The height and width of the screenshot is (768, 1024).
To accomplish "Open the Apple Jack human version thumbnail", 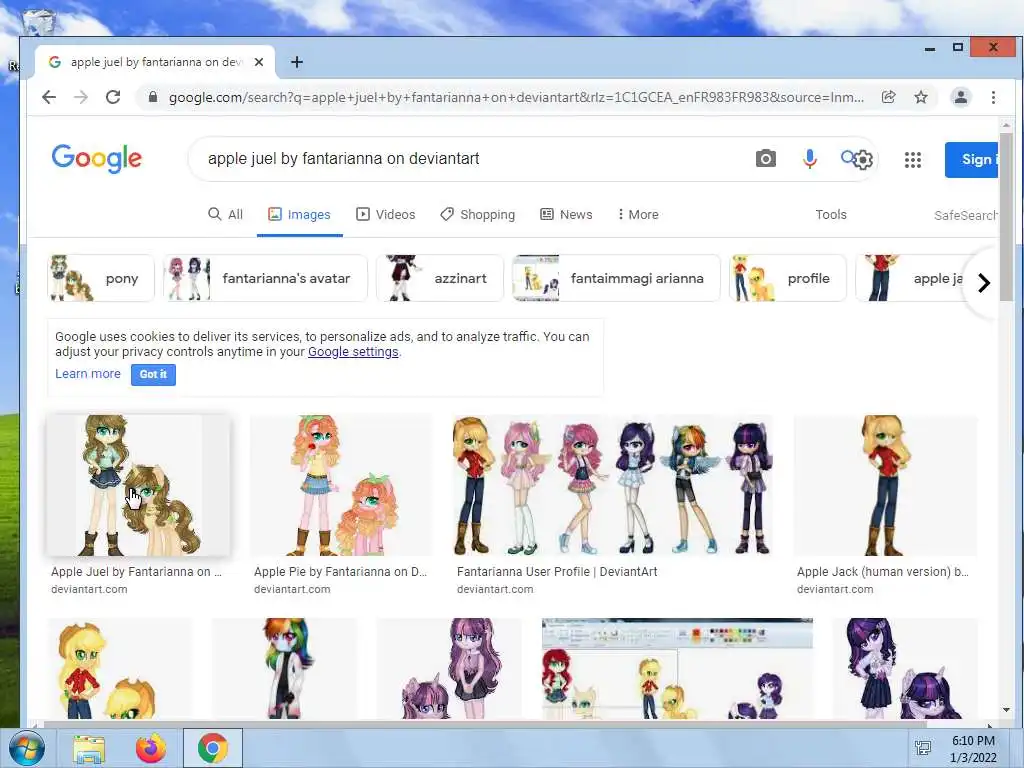I will click(x=886, y=485).
